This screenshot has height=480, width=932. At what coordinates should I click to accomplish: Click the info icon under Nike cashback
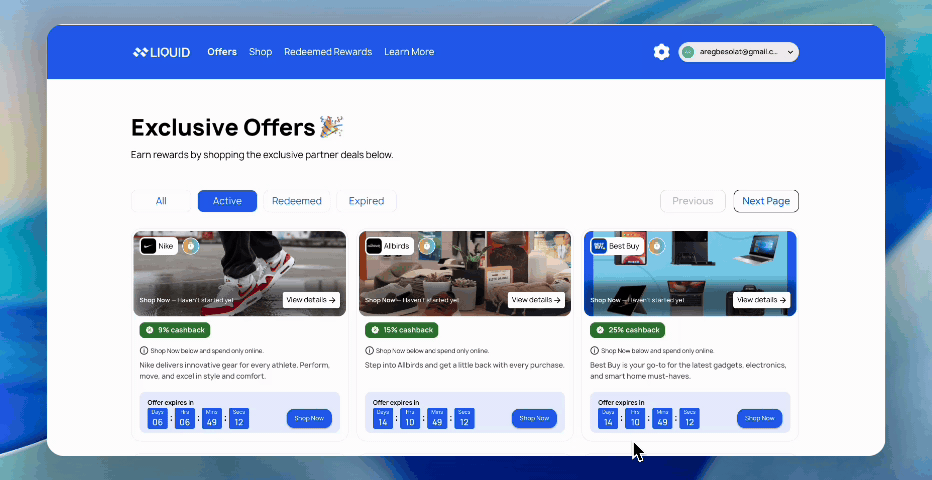pyautogui.click(x=144, y=350)
